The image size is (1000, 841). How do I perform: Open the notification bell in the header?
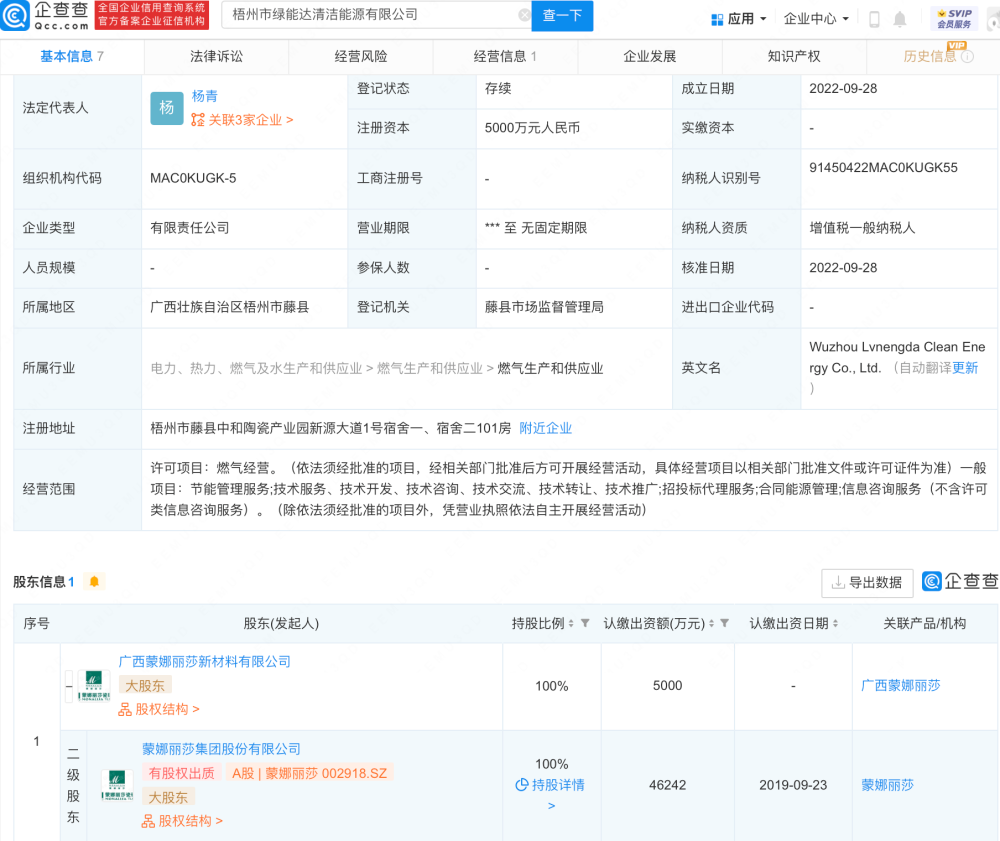[899, 19]
